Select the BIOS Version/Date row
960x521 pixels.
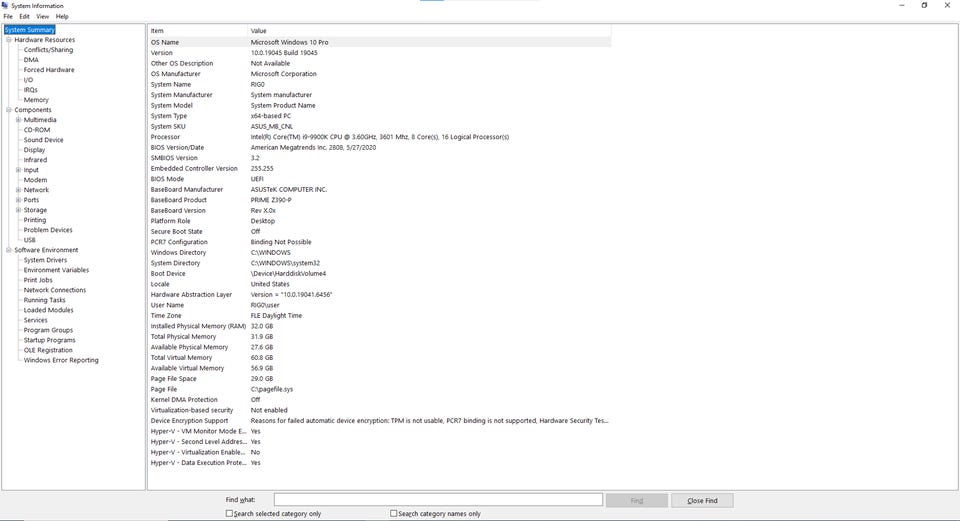click(380, 148)
